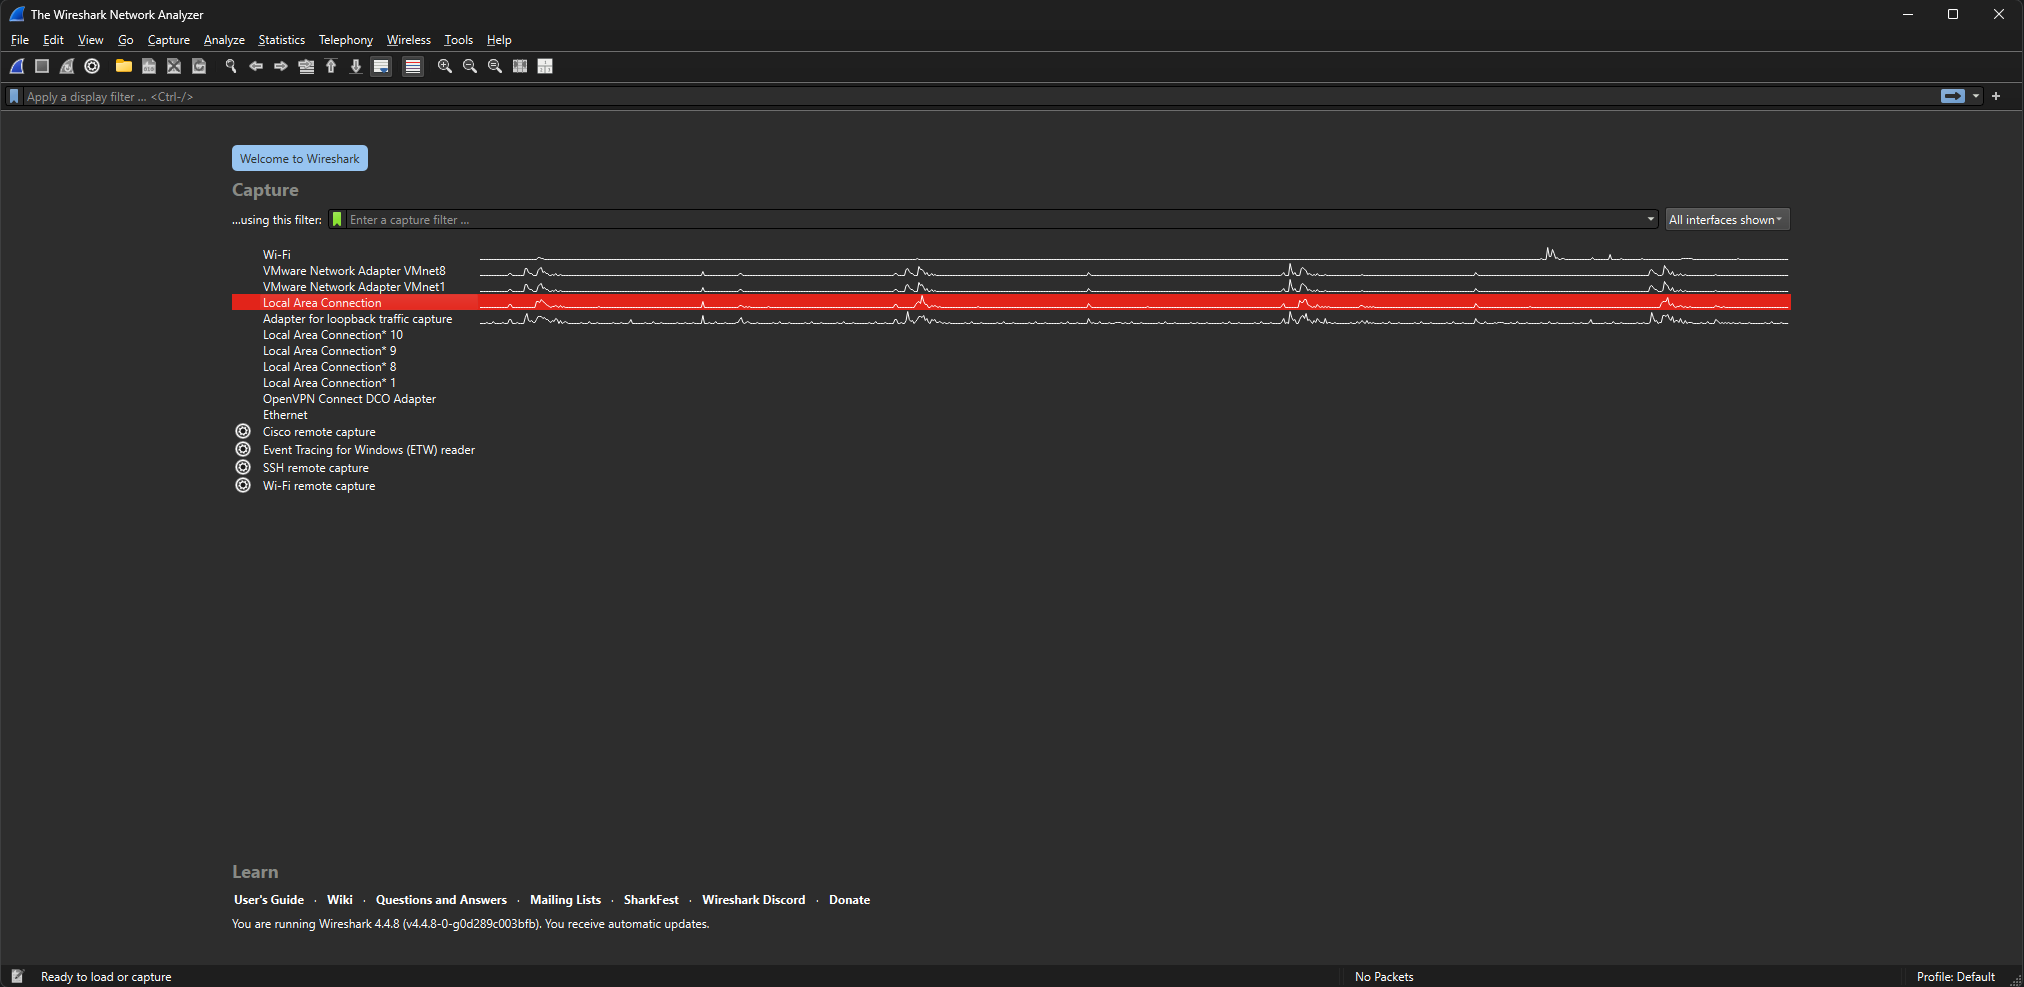Open the Wireless menu

point(408,40)
